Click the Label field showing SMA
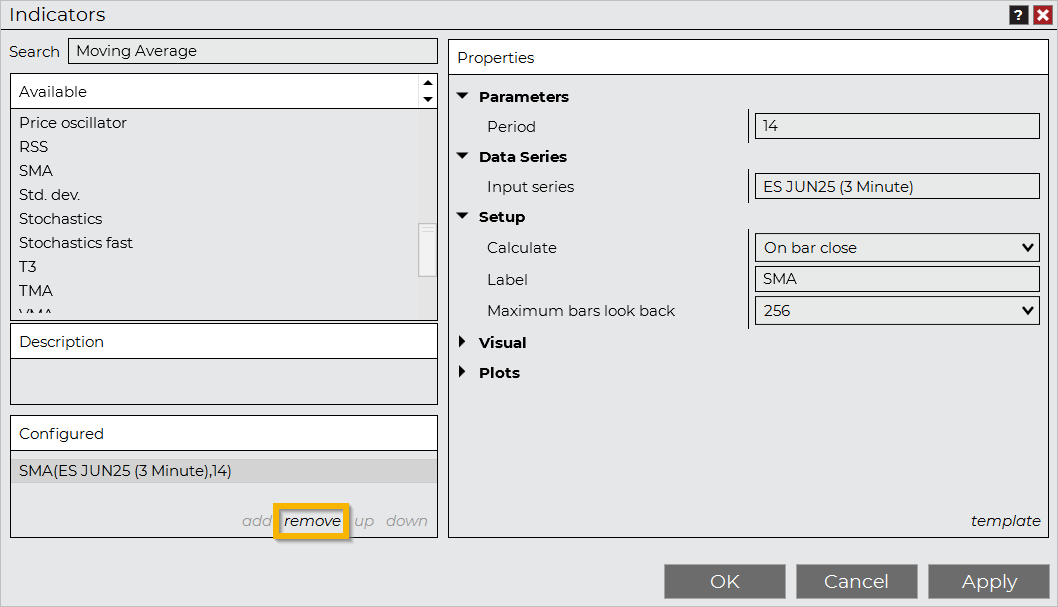This screenshot has height=607, width=1058. coord(897,279)
